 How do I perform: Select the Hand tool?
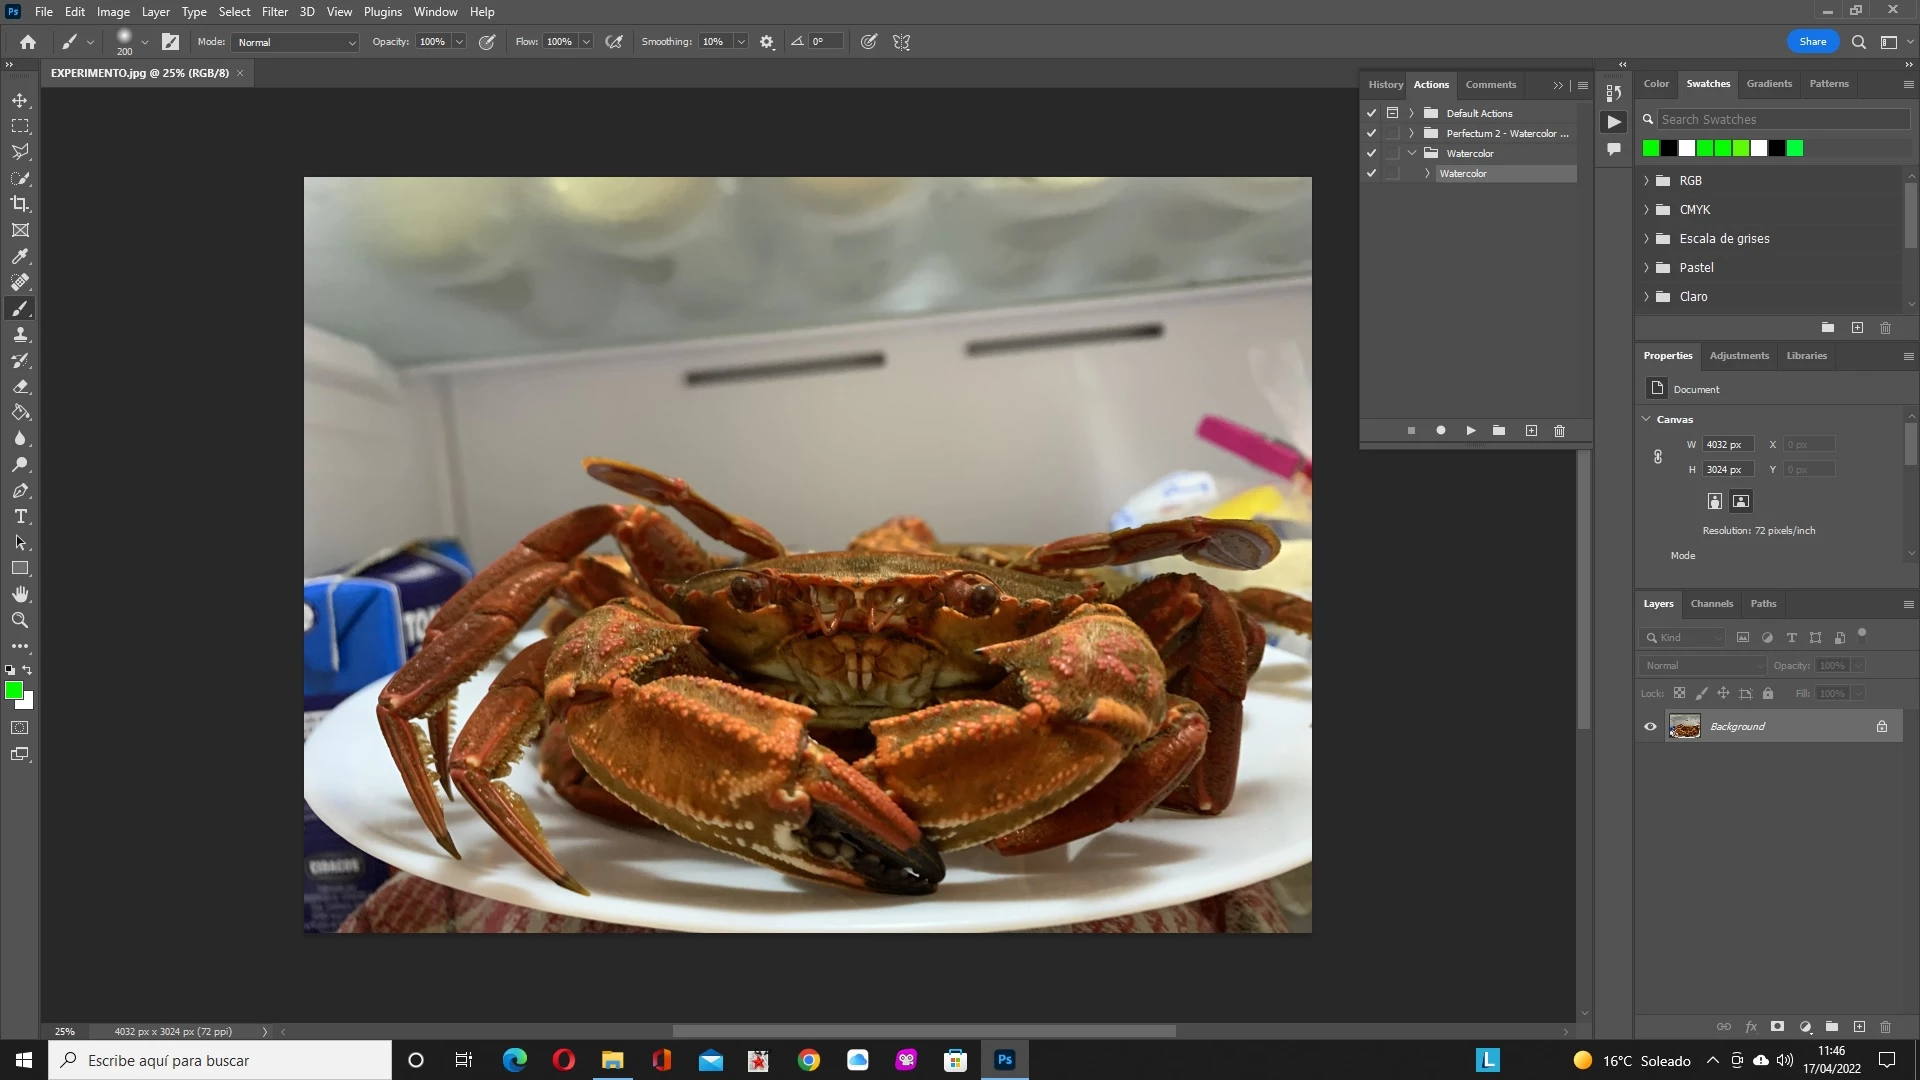click(x=20, y=594)
